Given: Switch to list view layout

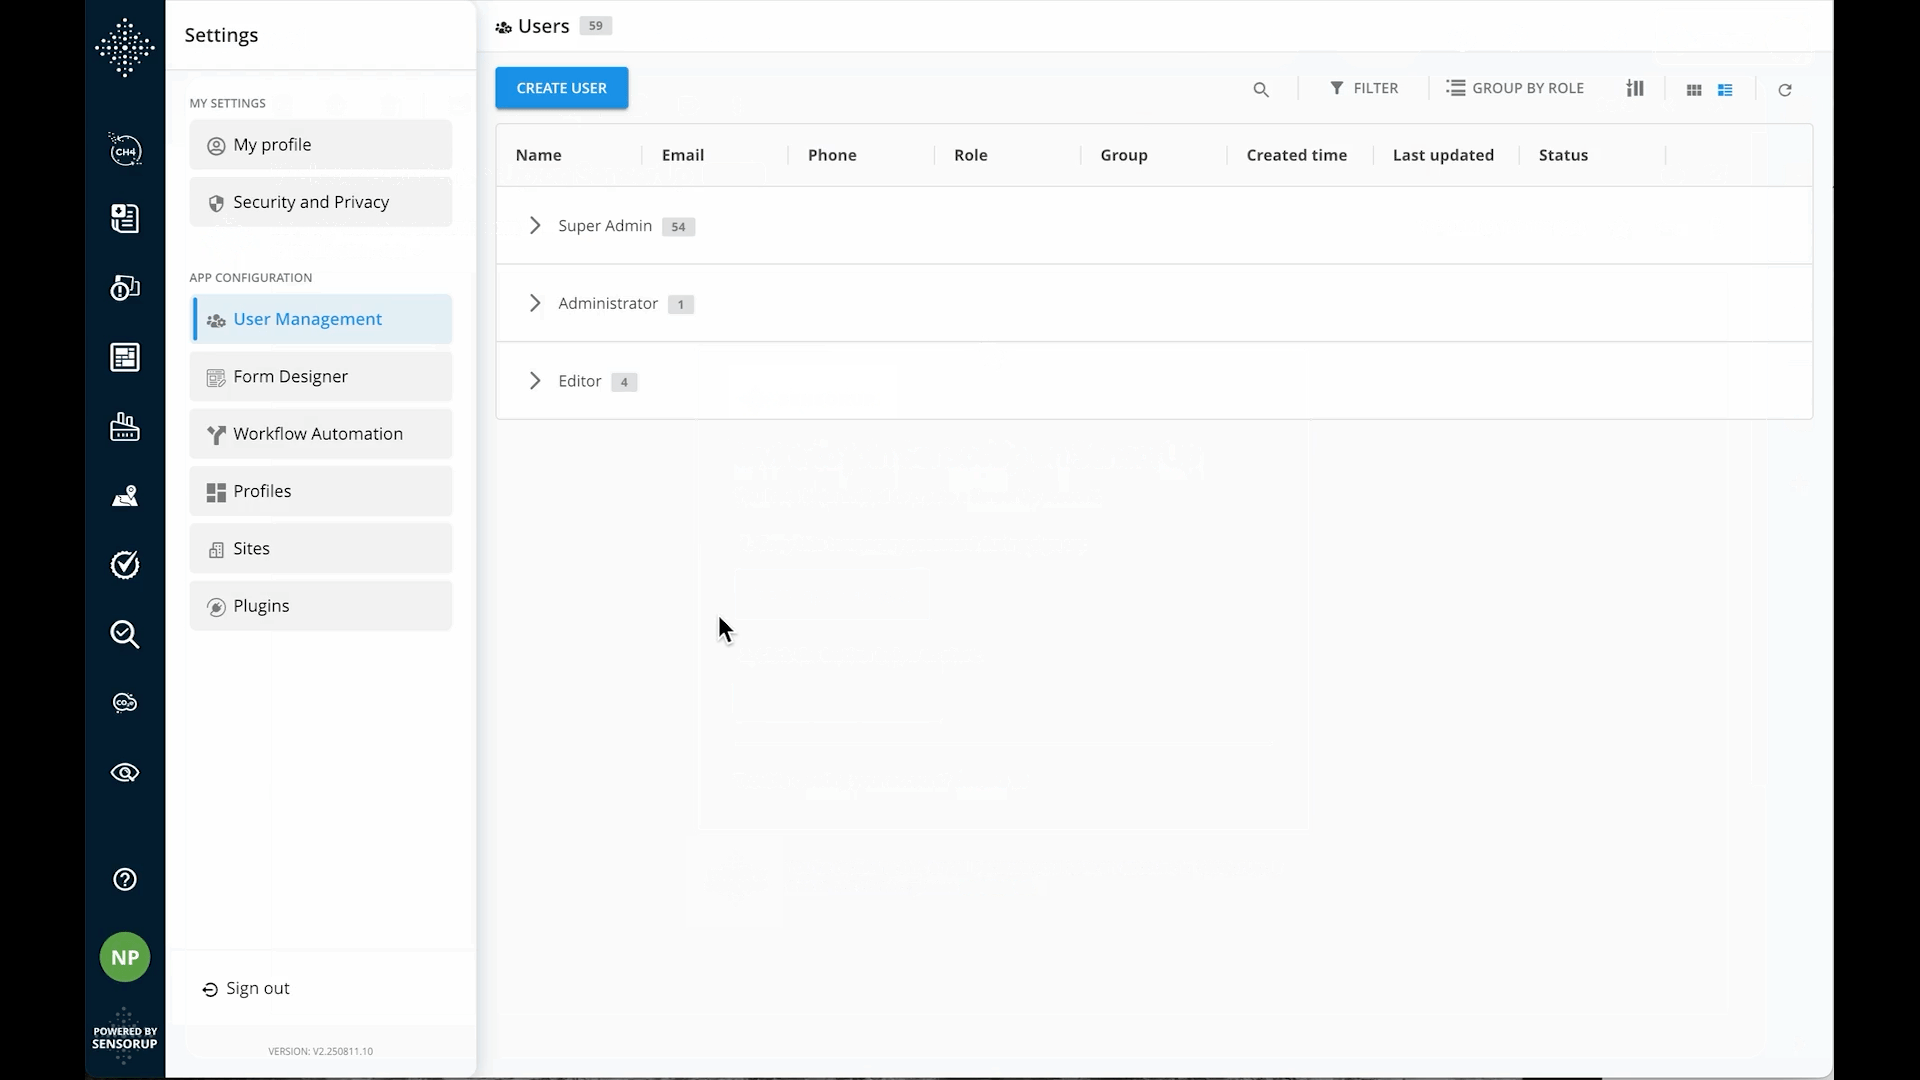Looking at the screenshot, I should coord(1726,89).
